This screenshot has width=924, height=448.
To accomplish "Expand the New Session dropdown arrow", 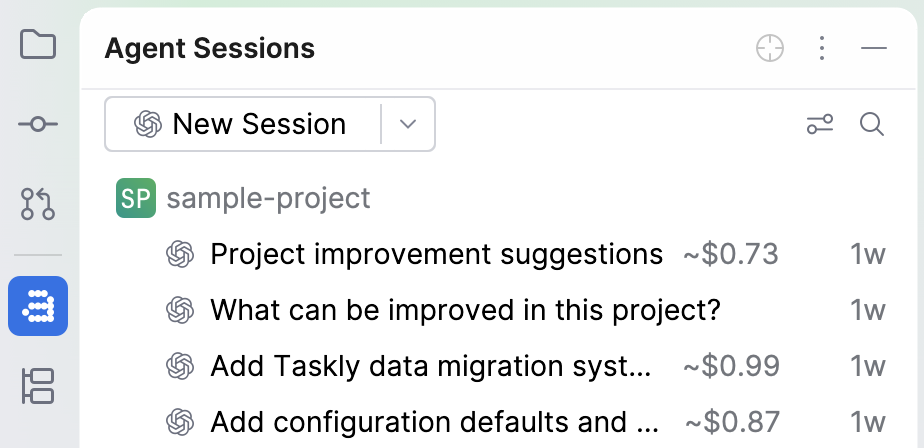I will click(408, 124).
